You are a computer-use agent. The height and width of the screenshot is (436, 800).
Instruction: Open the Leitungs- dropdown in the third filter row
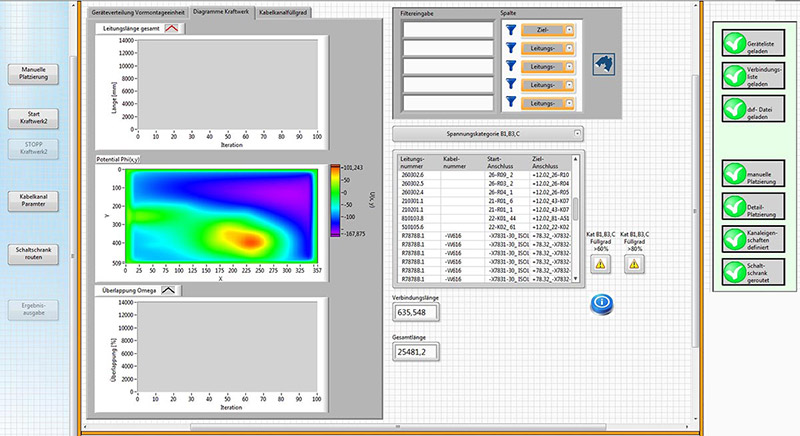tap(548, 67)
